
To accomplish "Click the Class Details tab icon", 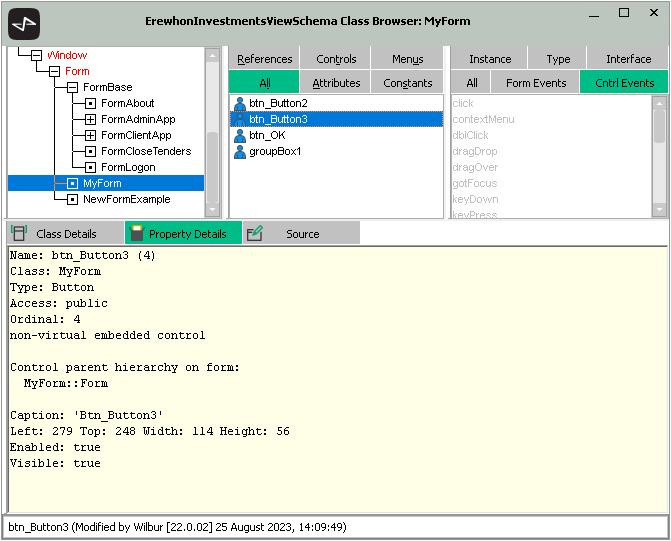I will (19, 233).
